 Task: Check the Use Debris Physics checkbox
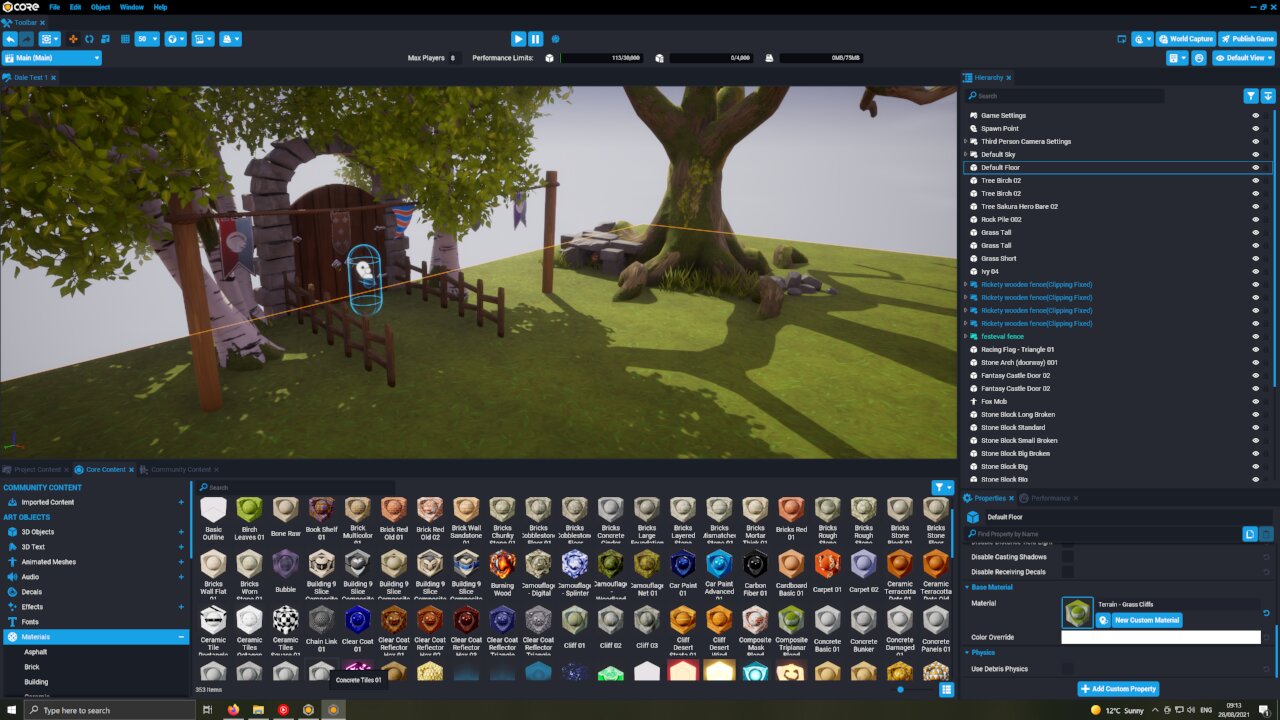pos(1067,669)
